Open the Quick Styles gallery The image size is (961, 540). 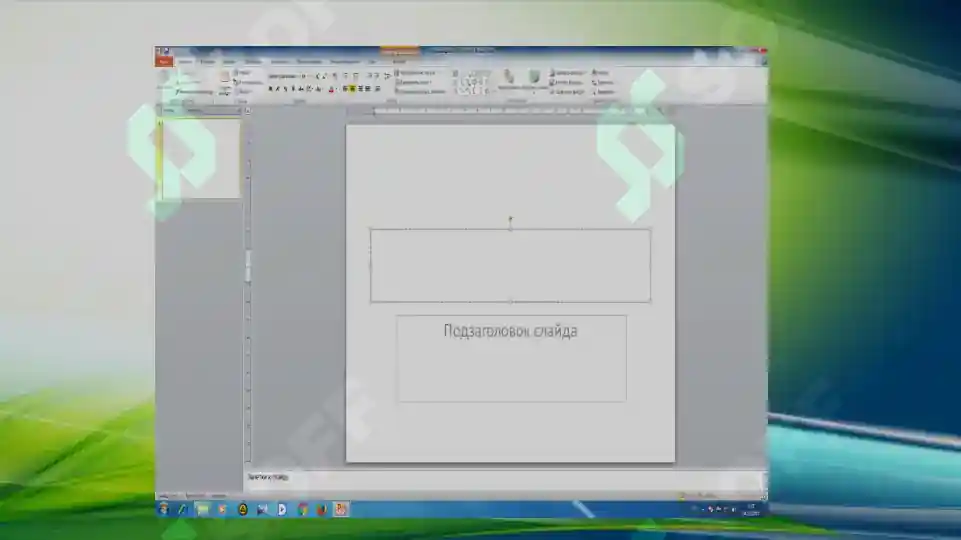tap(535, 80)
